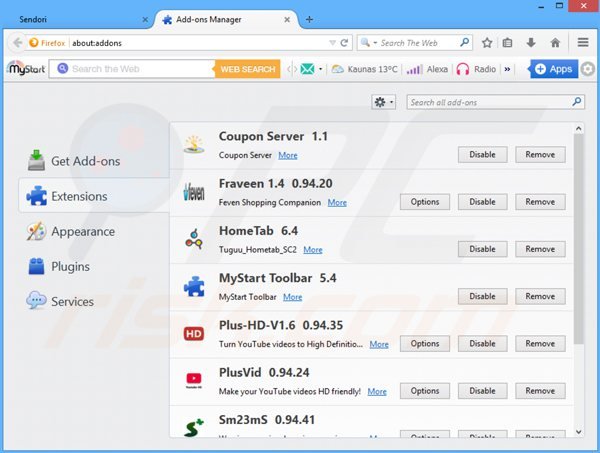The image size is (600, 453).
Task: Click the Sm23mS extension icon
Action: [194, 428]
